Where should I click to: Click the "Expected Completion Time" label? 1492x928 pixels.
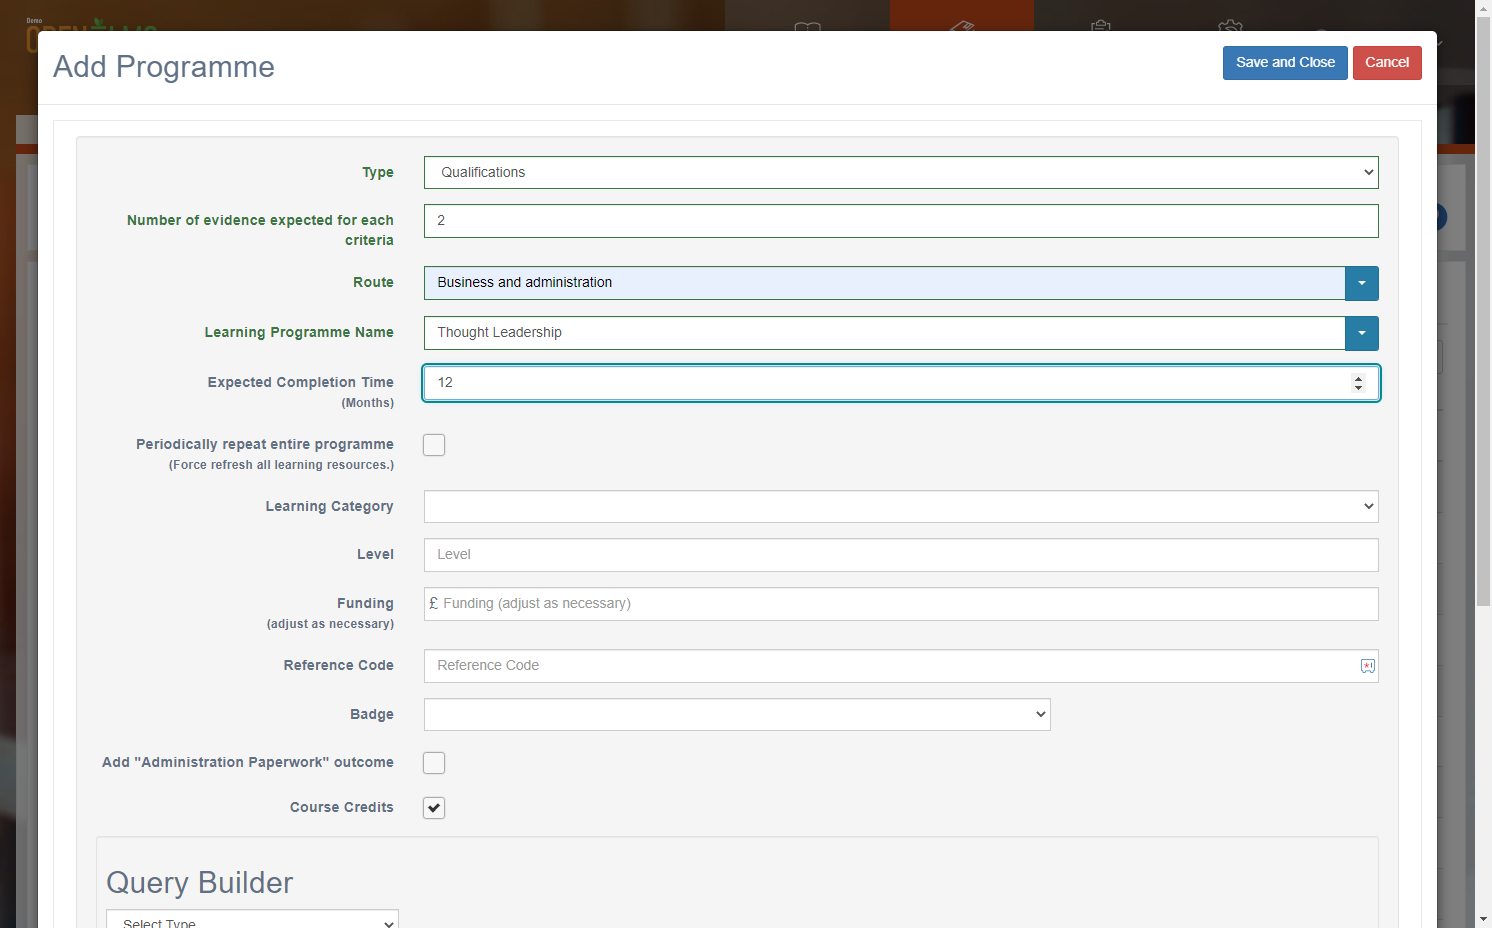[x=301, y=382]
